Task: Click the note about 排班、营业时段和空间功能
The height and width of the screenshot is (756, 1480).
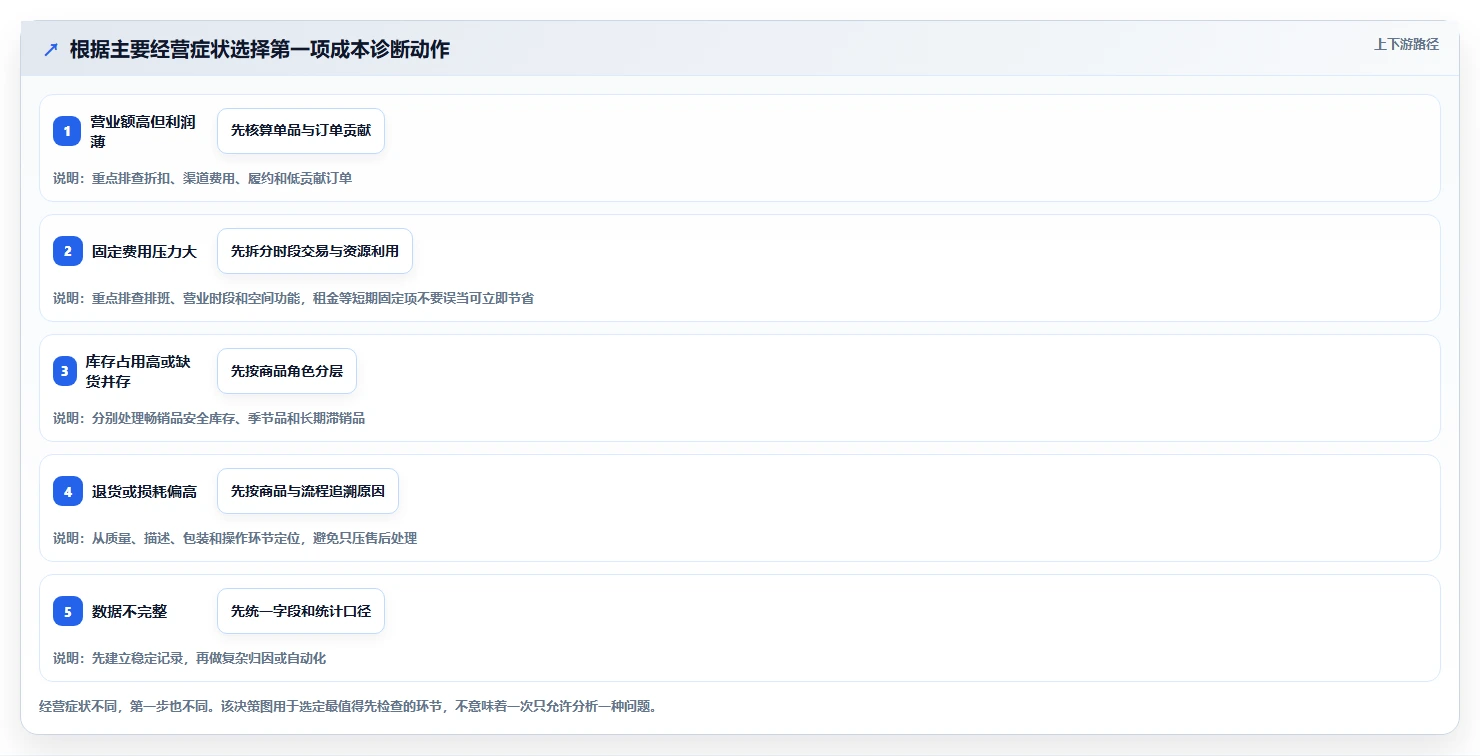Action: 293,298
